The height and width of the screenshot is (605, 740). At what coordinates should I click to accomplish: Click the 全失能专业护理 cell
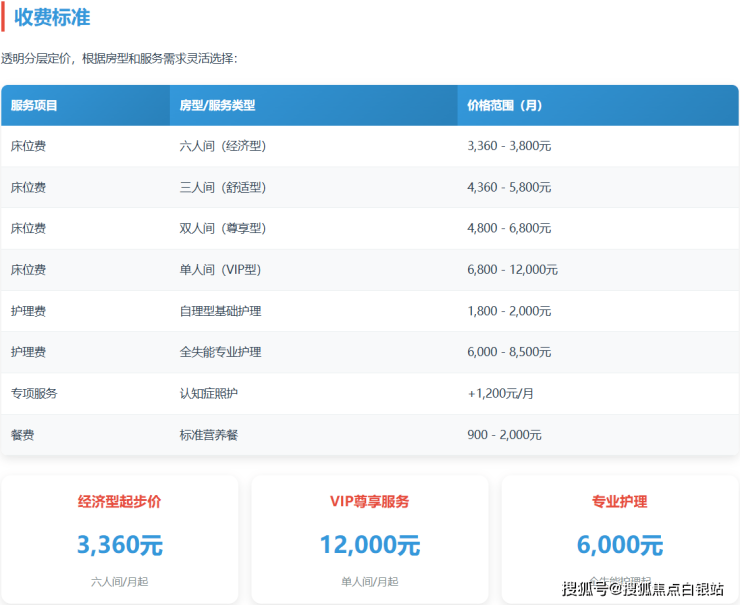220,352
